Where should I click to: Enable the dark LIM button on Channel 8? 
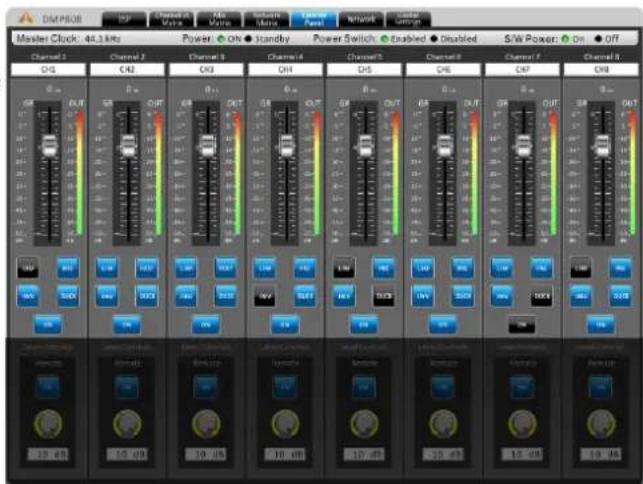(581, 268)
